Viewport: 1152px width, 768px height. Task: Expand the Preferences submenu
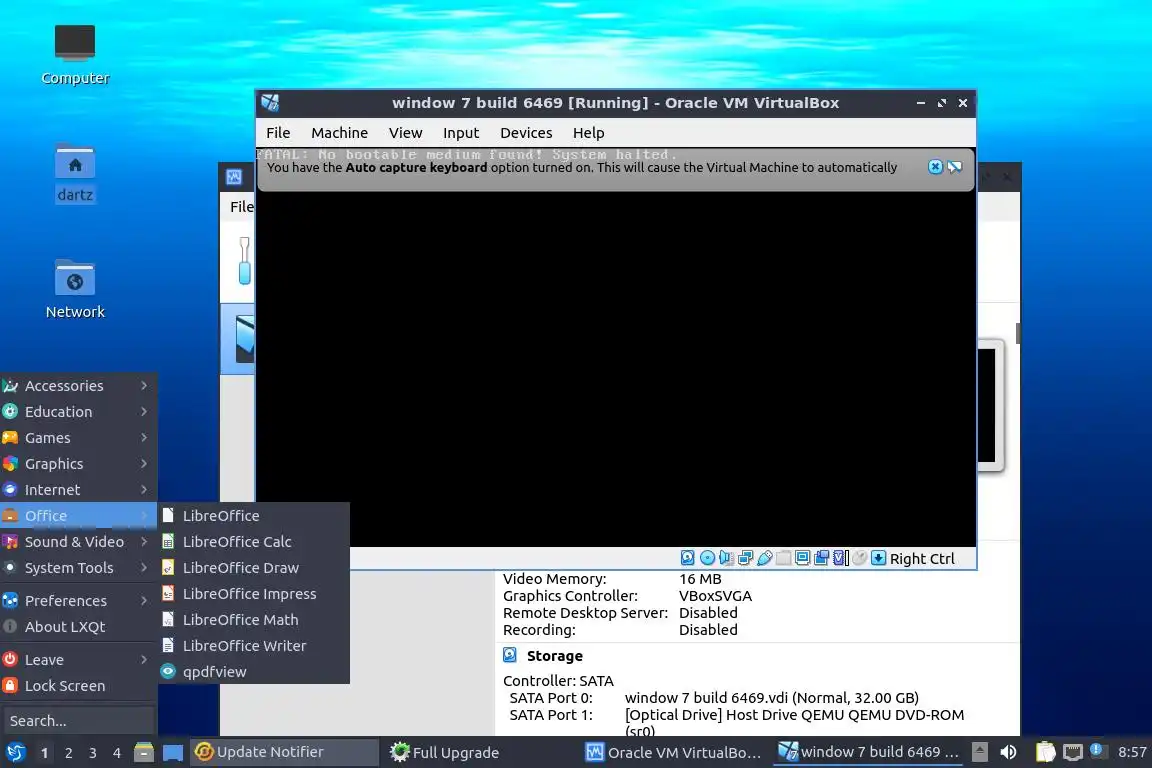pos(79,600)
